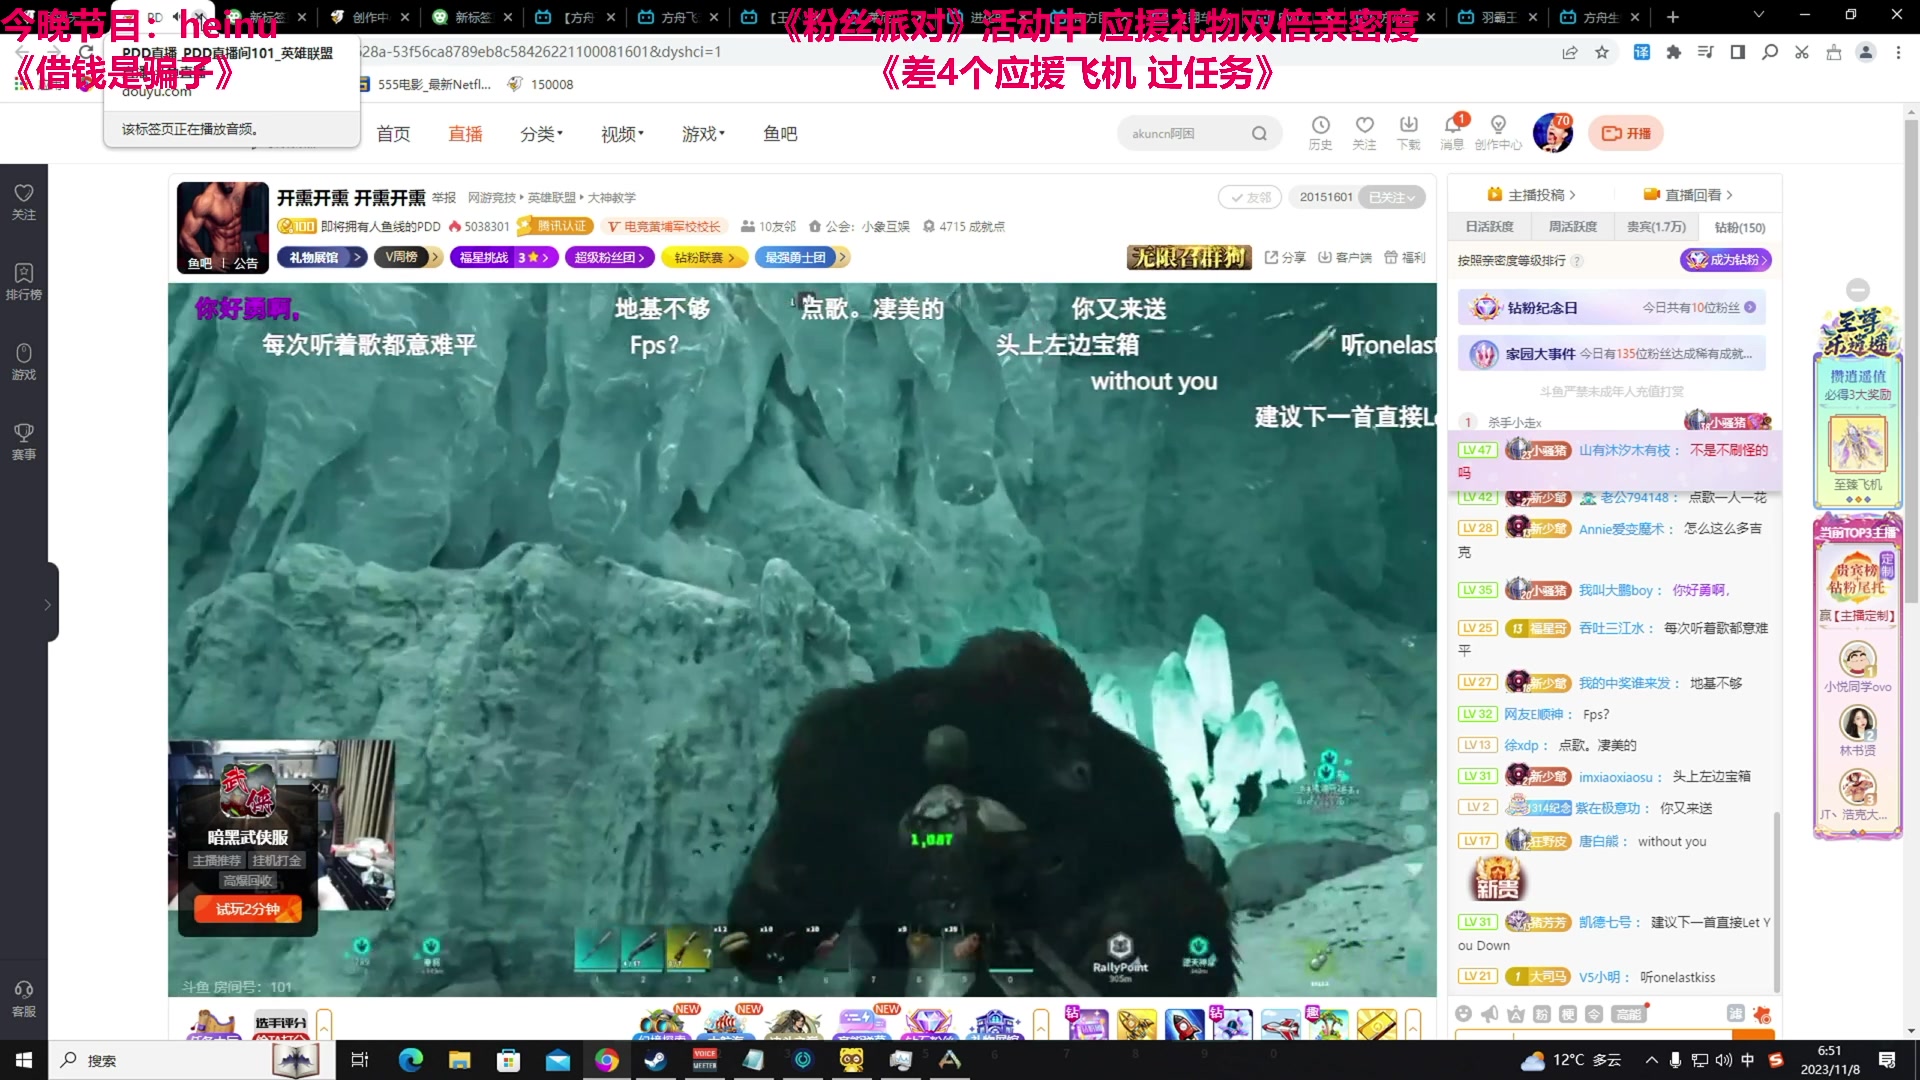Expand the 游戏 dropdown in the nav bar
This screenshot has height=1080, width=1920.
click(701, 133)
